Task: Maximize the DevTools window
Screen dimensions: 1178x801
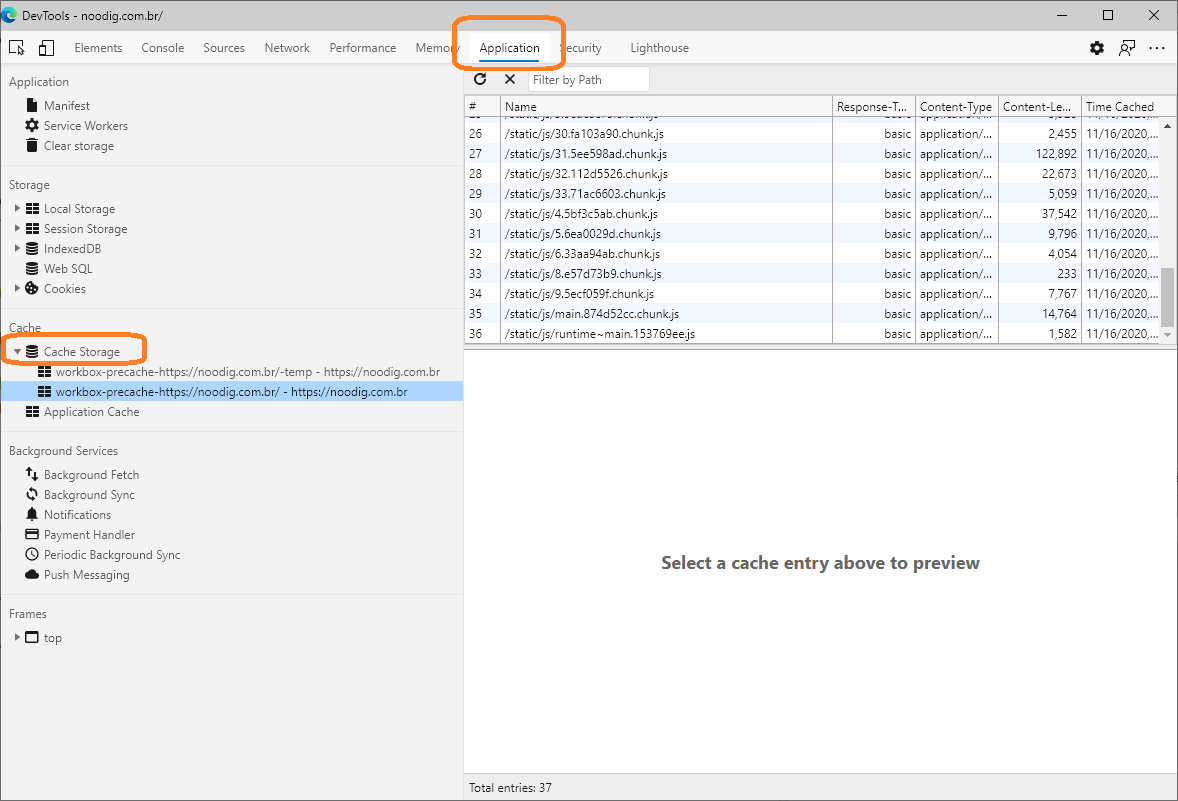Action: coord(1107,15)
